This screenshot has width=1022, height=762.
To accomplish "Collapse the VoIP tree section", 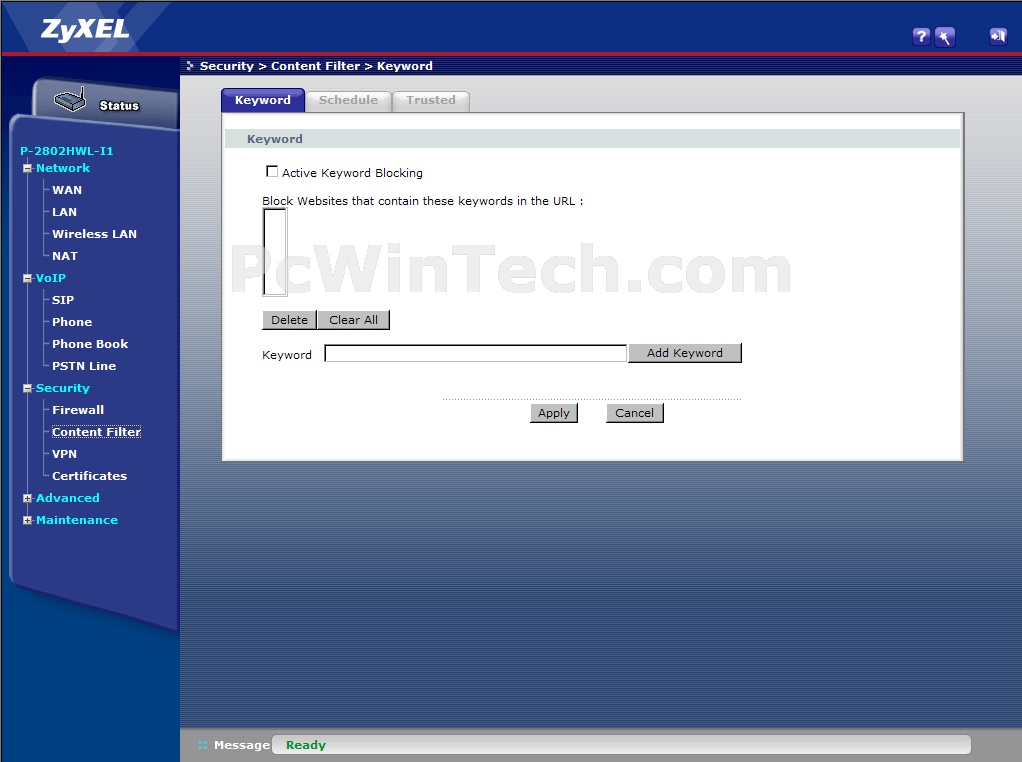I will (27, 278).
